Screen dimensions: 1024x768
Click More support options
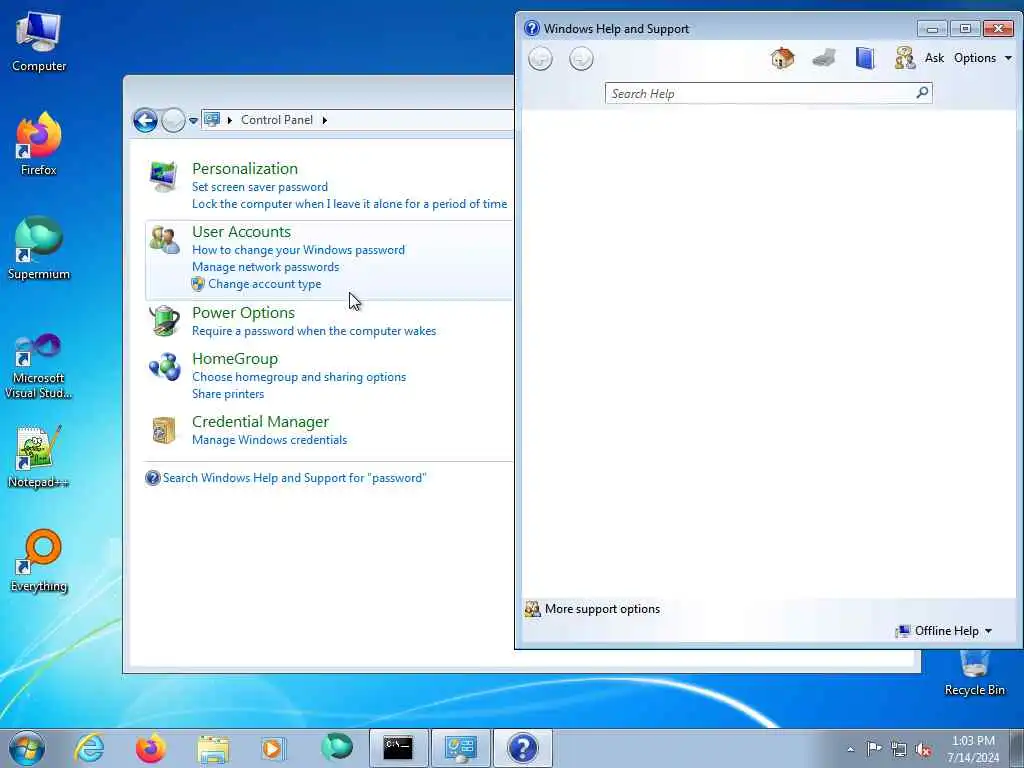tap(602, 609)
